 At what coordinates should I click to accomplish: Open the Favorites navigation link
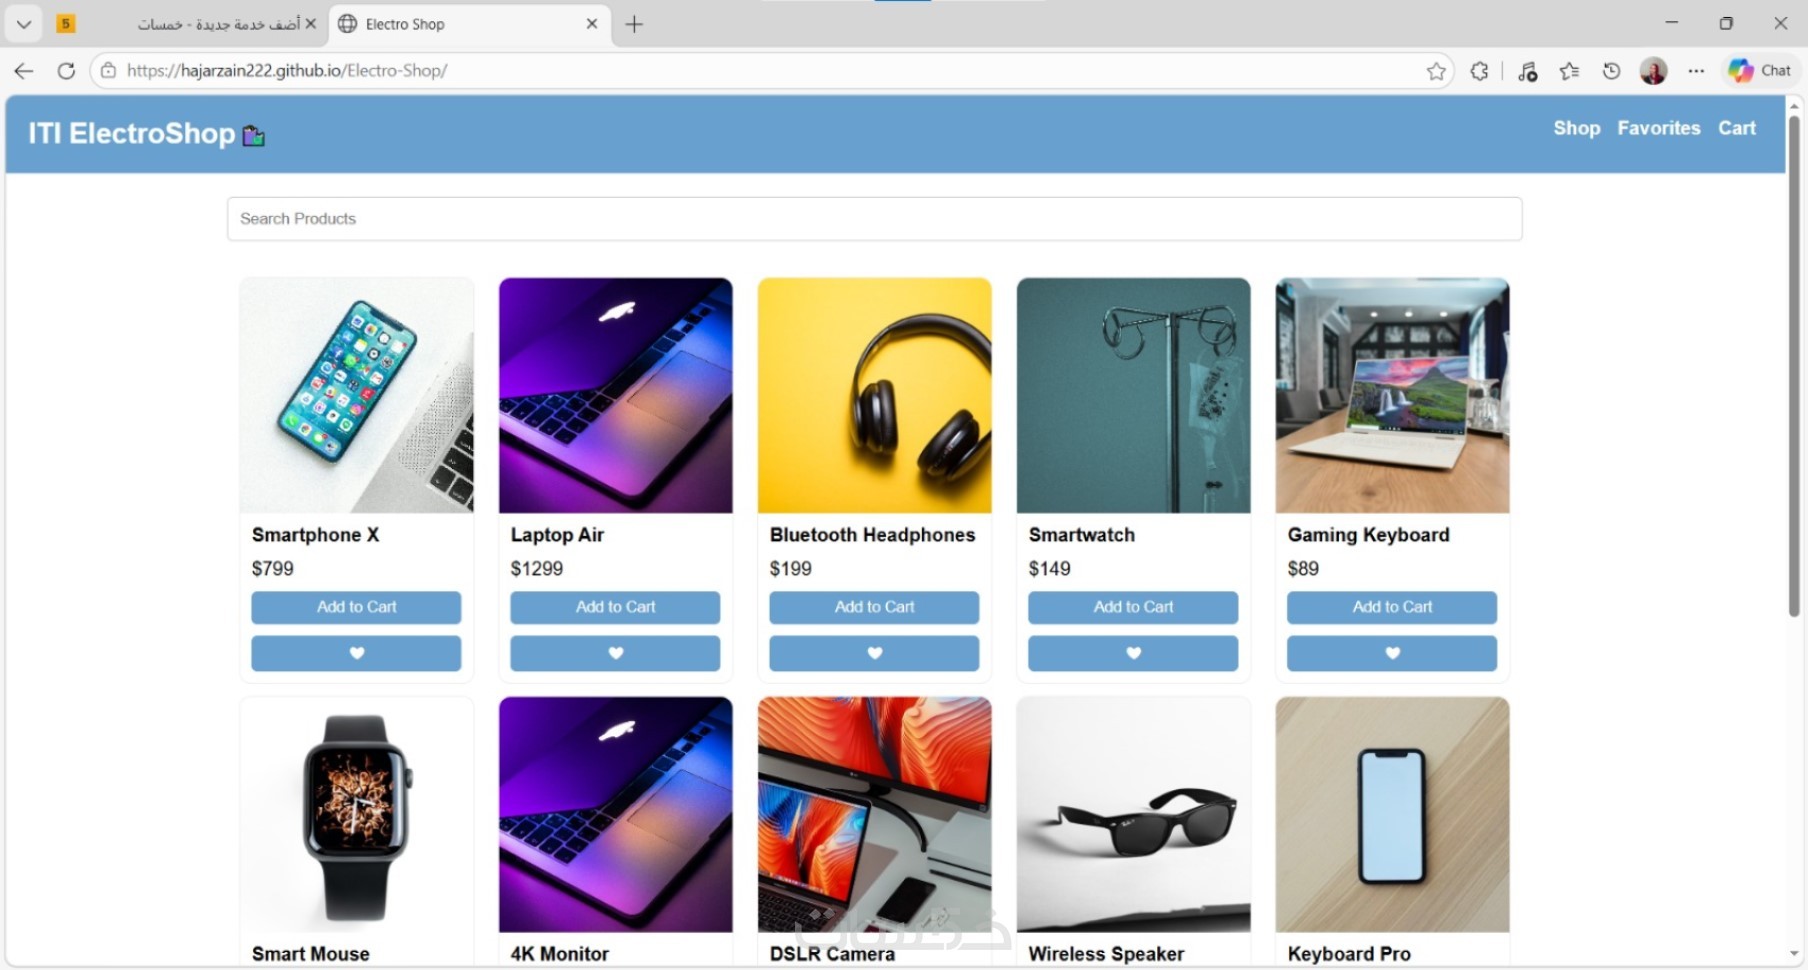(x=1659, y=128)
